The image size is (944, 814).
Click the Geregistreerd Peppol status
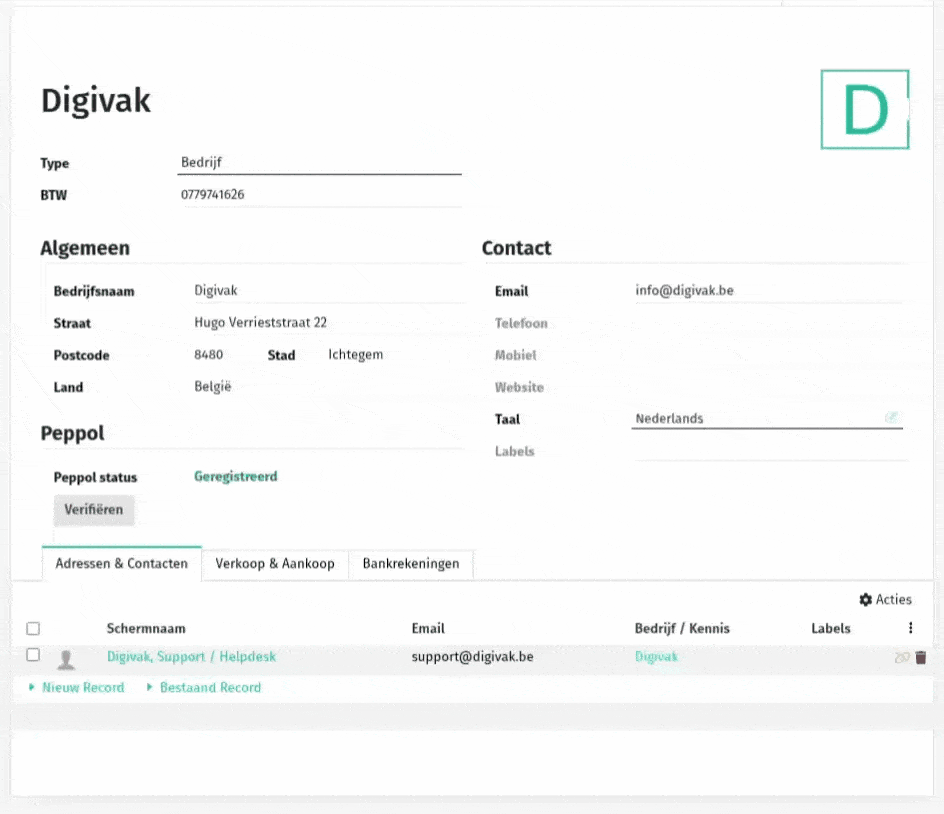(235, 476)
